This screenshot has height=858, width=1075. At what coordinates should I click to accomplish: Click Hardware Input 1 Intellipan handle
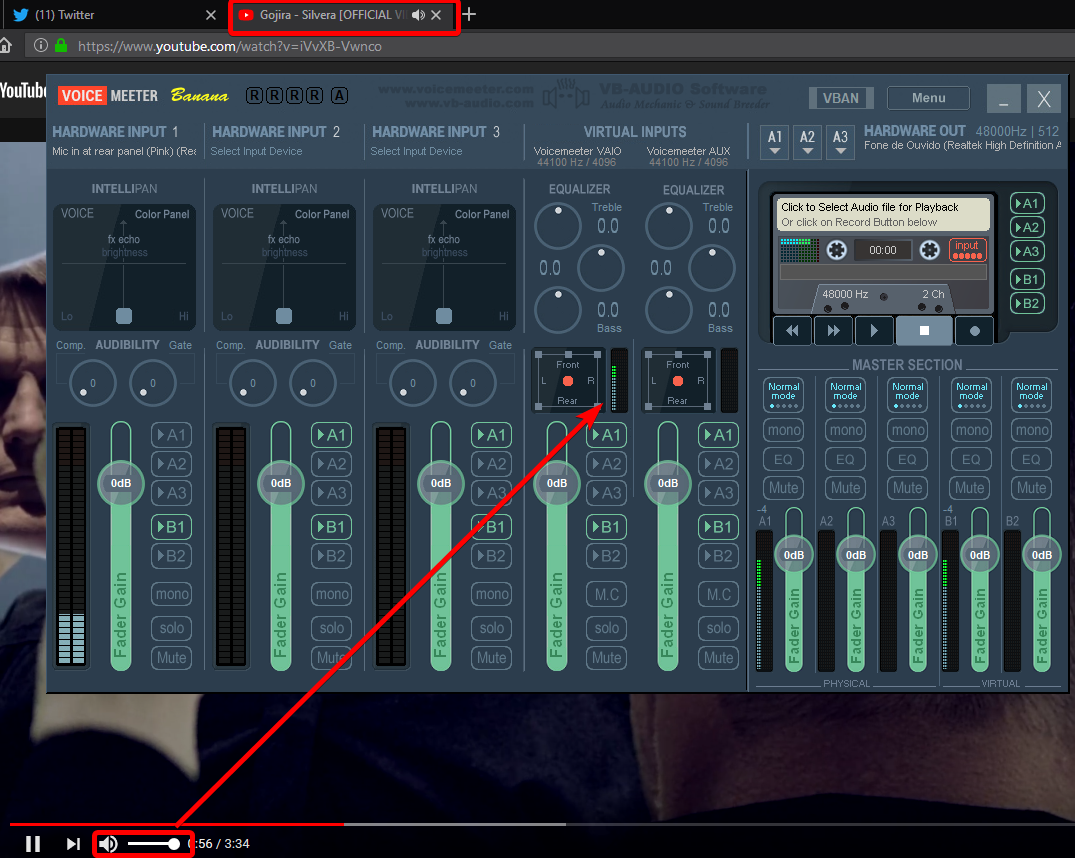(124, 315)
